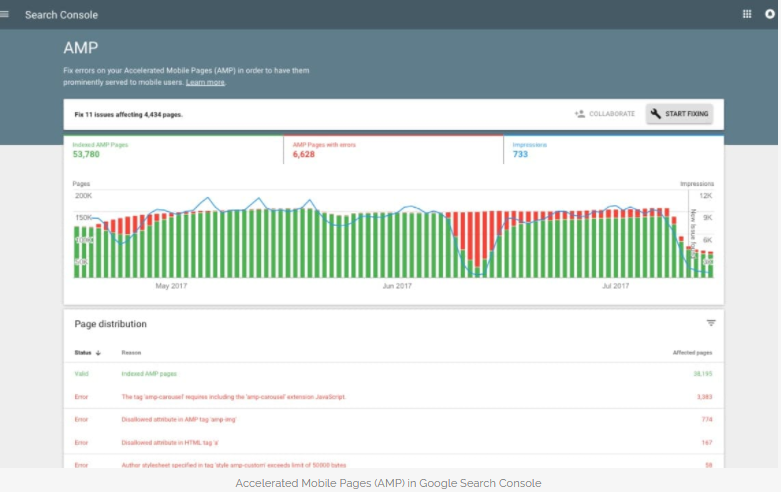Click the Start Fixing wrench button
Screen dimensions: 781x492
[x=679, y=114]
